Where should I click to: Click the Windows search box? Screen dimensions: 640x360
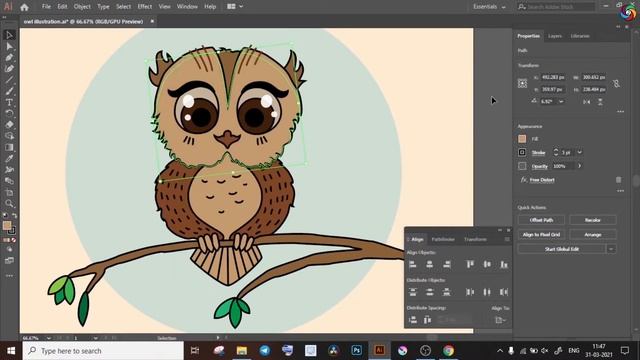point(103,351)
